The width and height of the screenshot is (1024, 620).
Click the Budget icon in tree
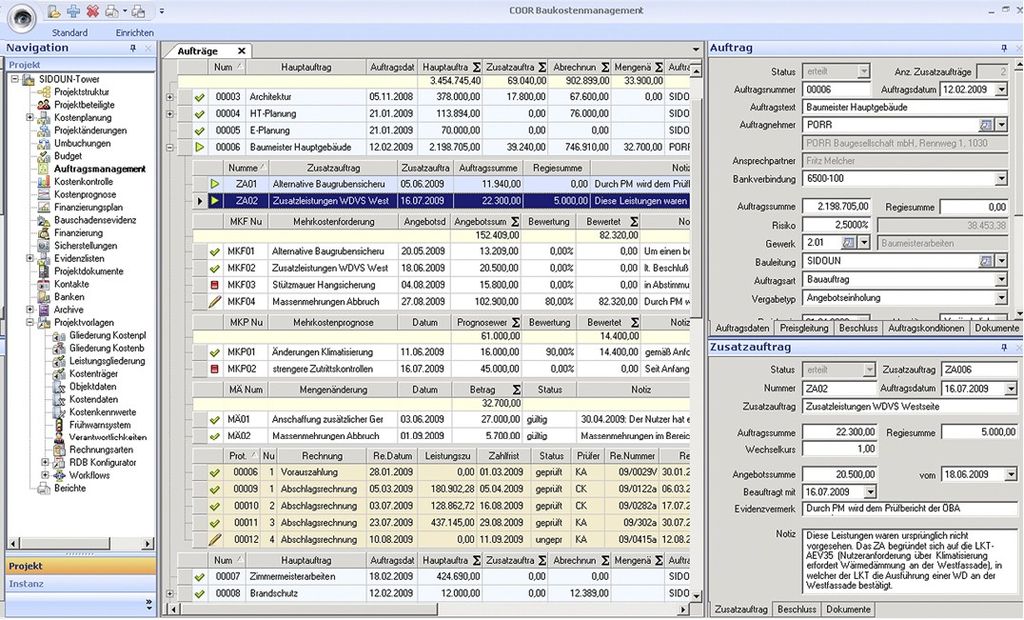pos(44,156)
